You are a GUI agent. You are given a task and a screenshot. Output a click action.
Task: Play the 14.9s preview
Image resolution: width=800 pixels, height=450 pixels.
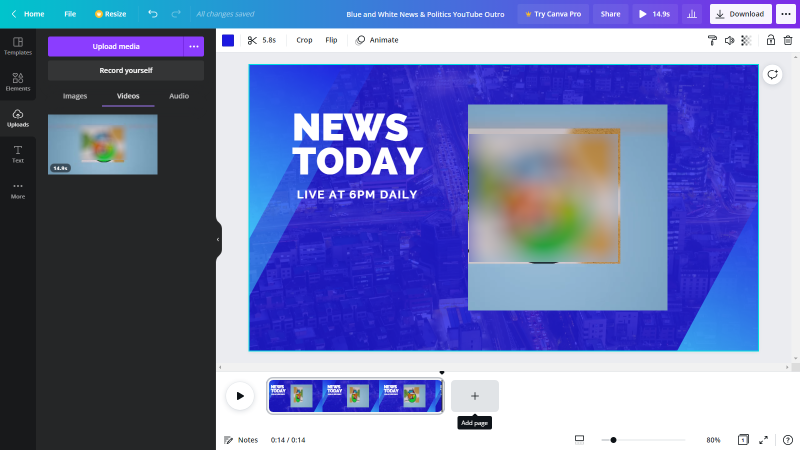654,14
